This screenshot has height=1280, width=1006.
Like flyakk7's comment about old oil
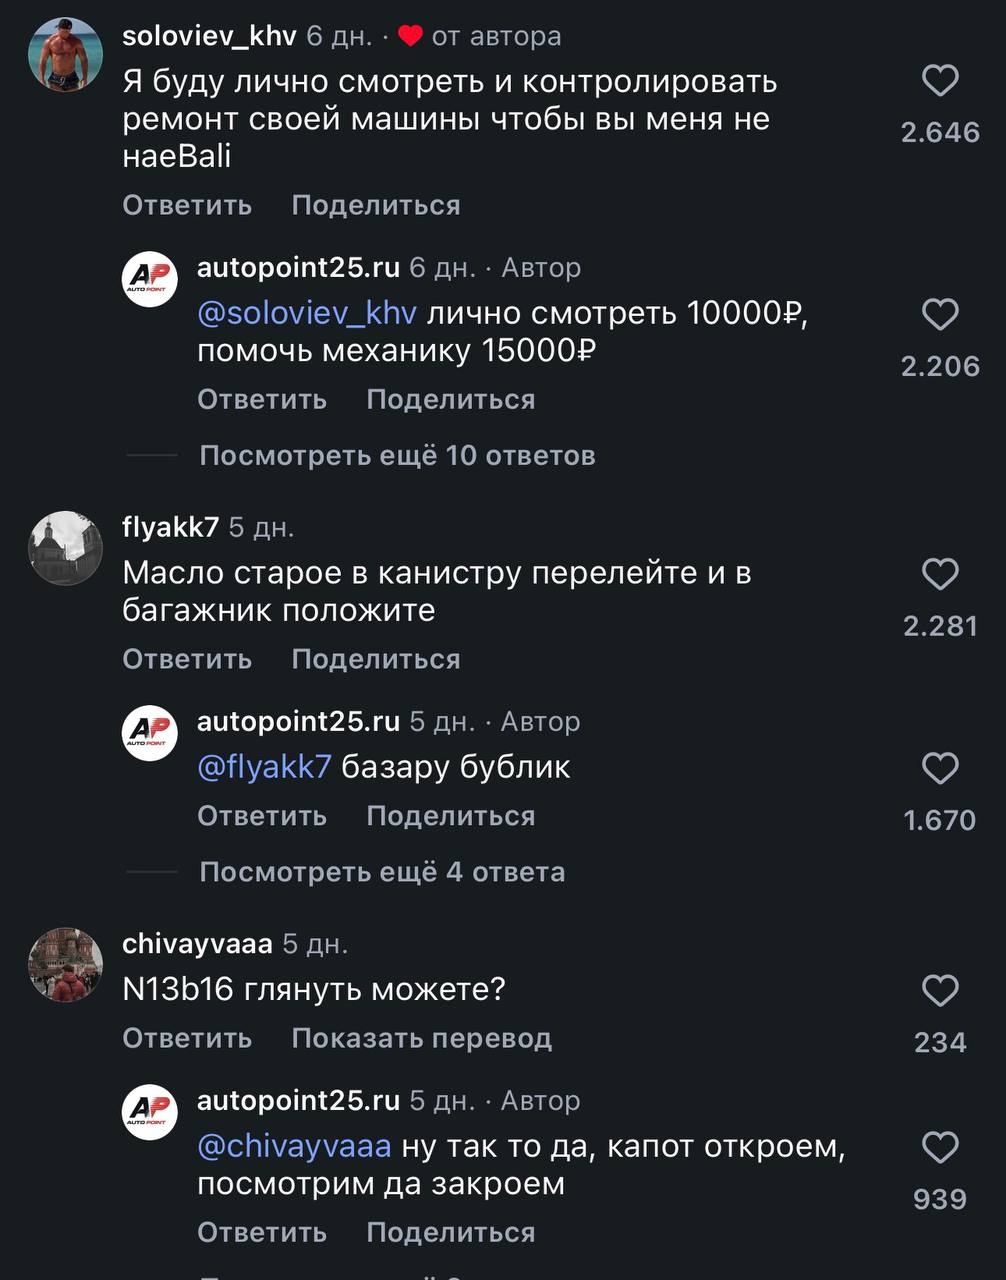click(939, 574)
